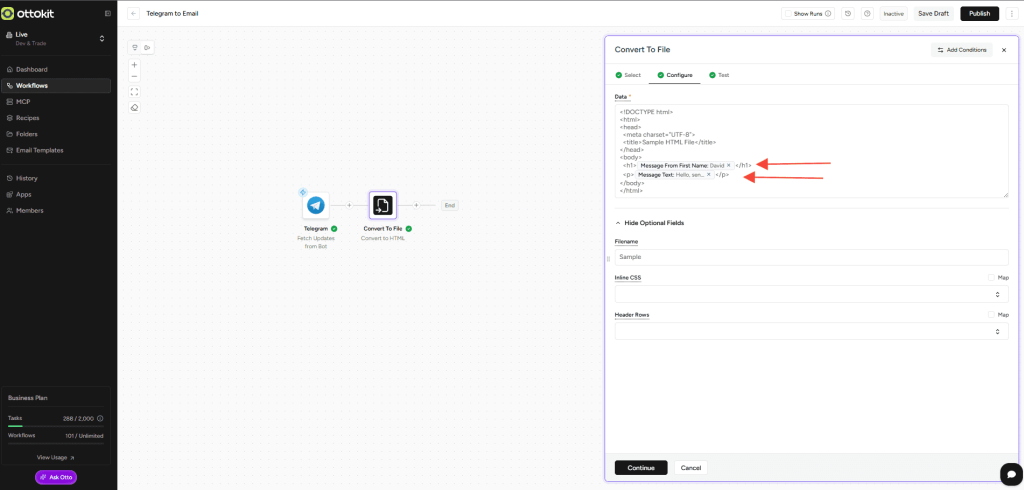
Task: Click the Telegram node icon on canvas
Action: click(x=316, y=205)
